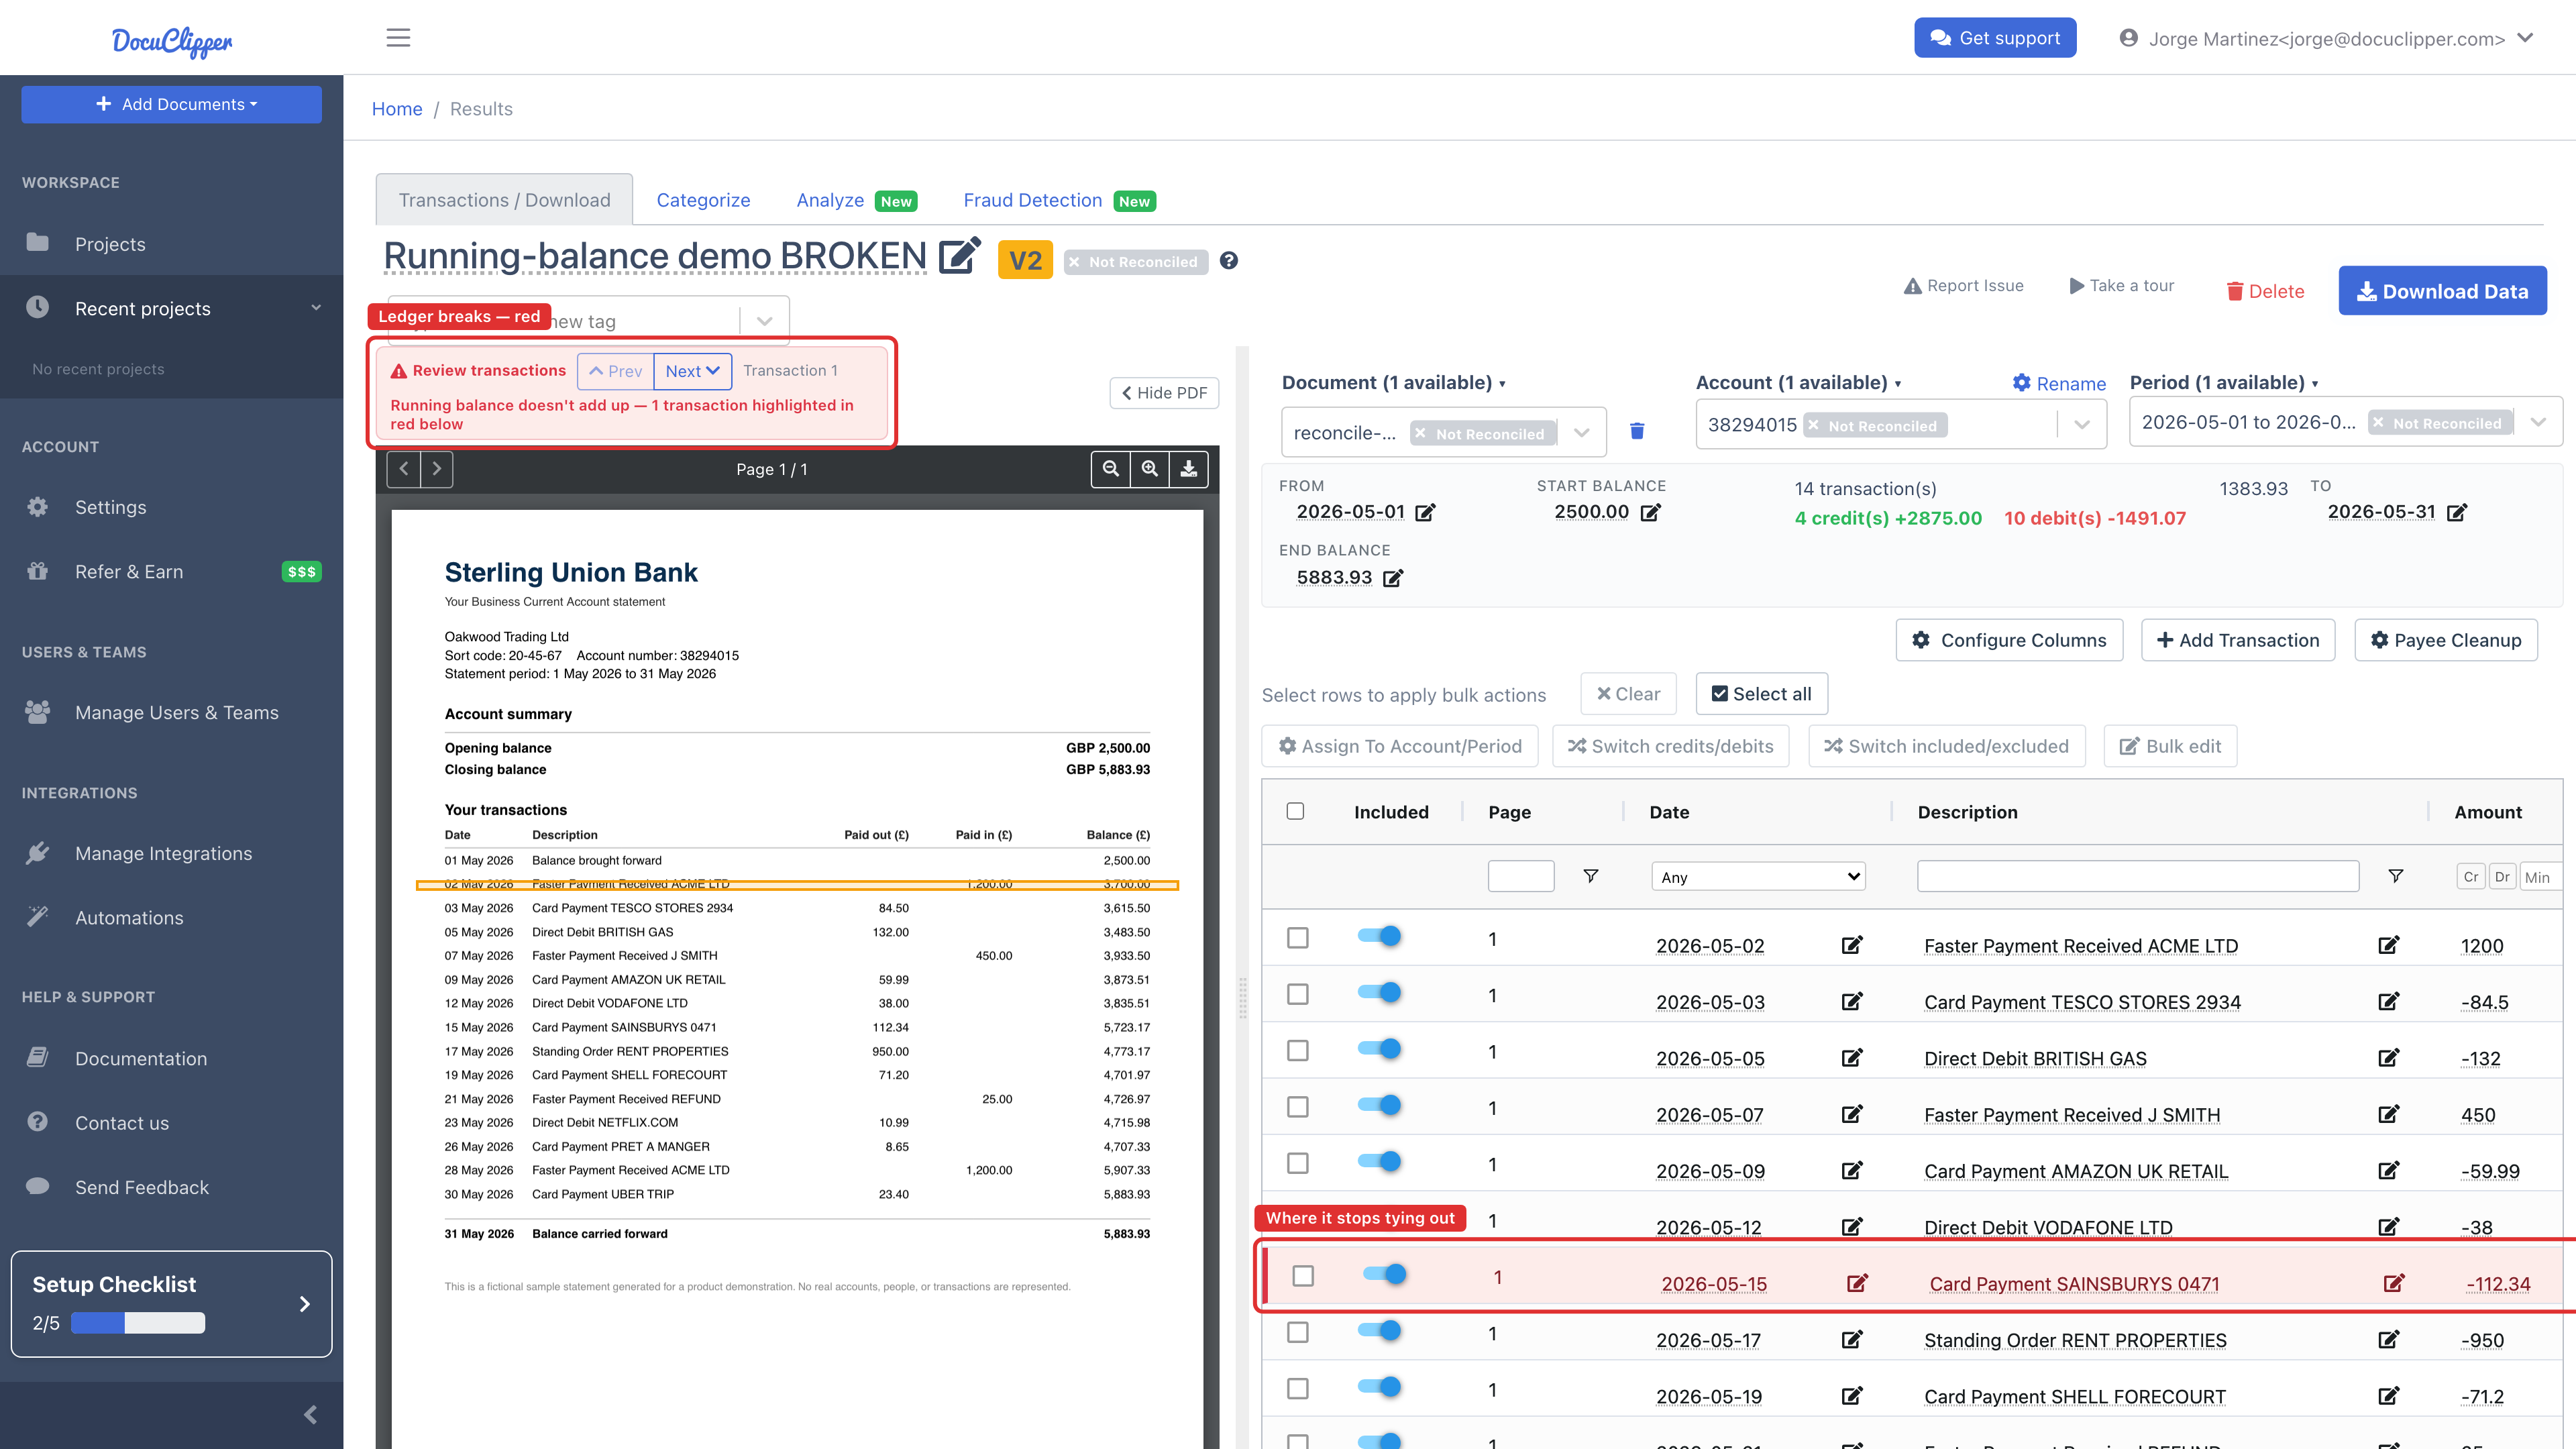Toggle included switch for SAINSBURYS row

click(x=1384, y=1274)
